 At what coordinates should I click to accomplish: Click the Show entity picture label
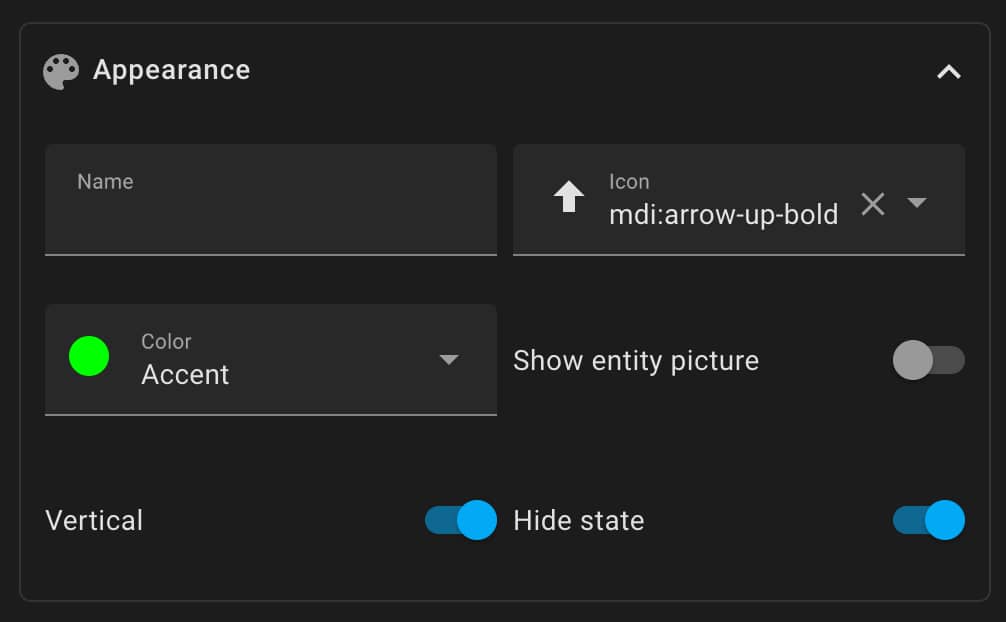(636, 361)
